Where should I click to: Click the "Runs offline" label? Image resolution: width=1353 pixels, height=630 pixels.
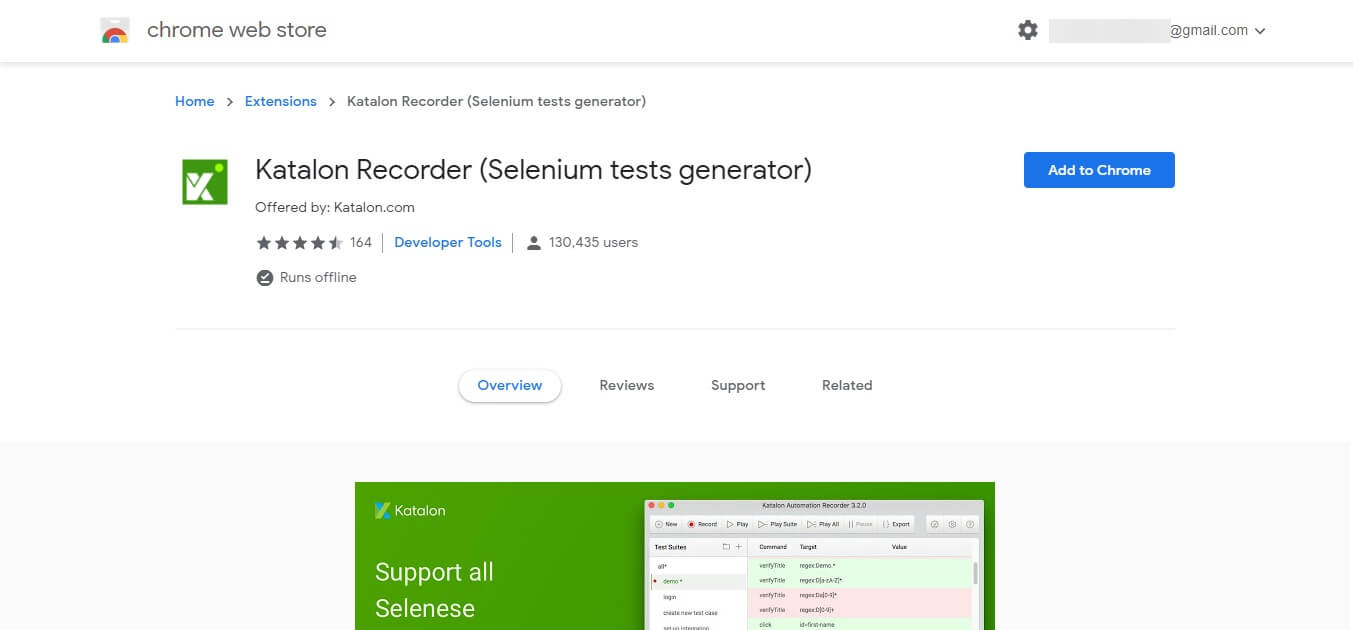pyautogui.click(x=318, y=277)
